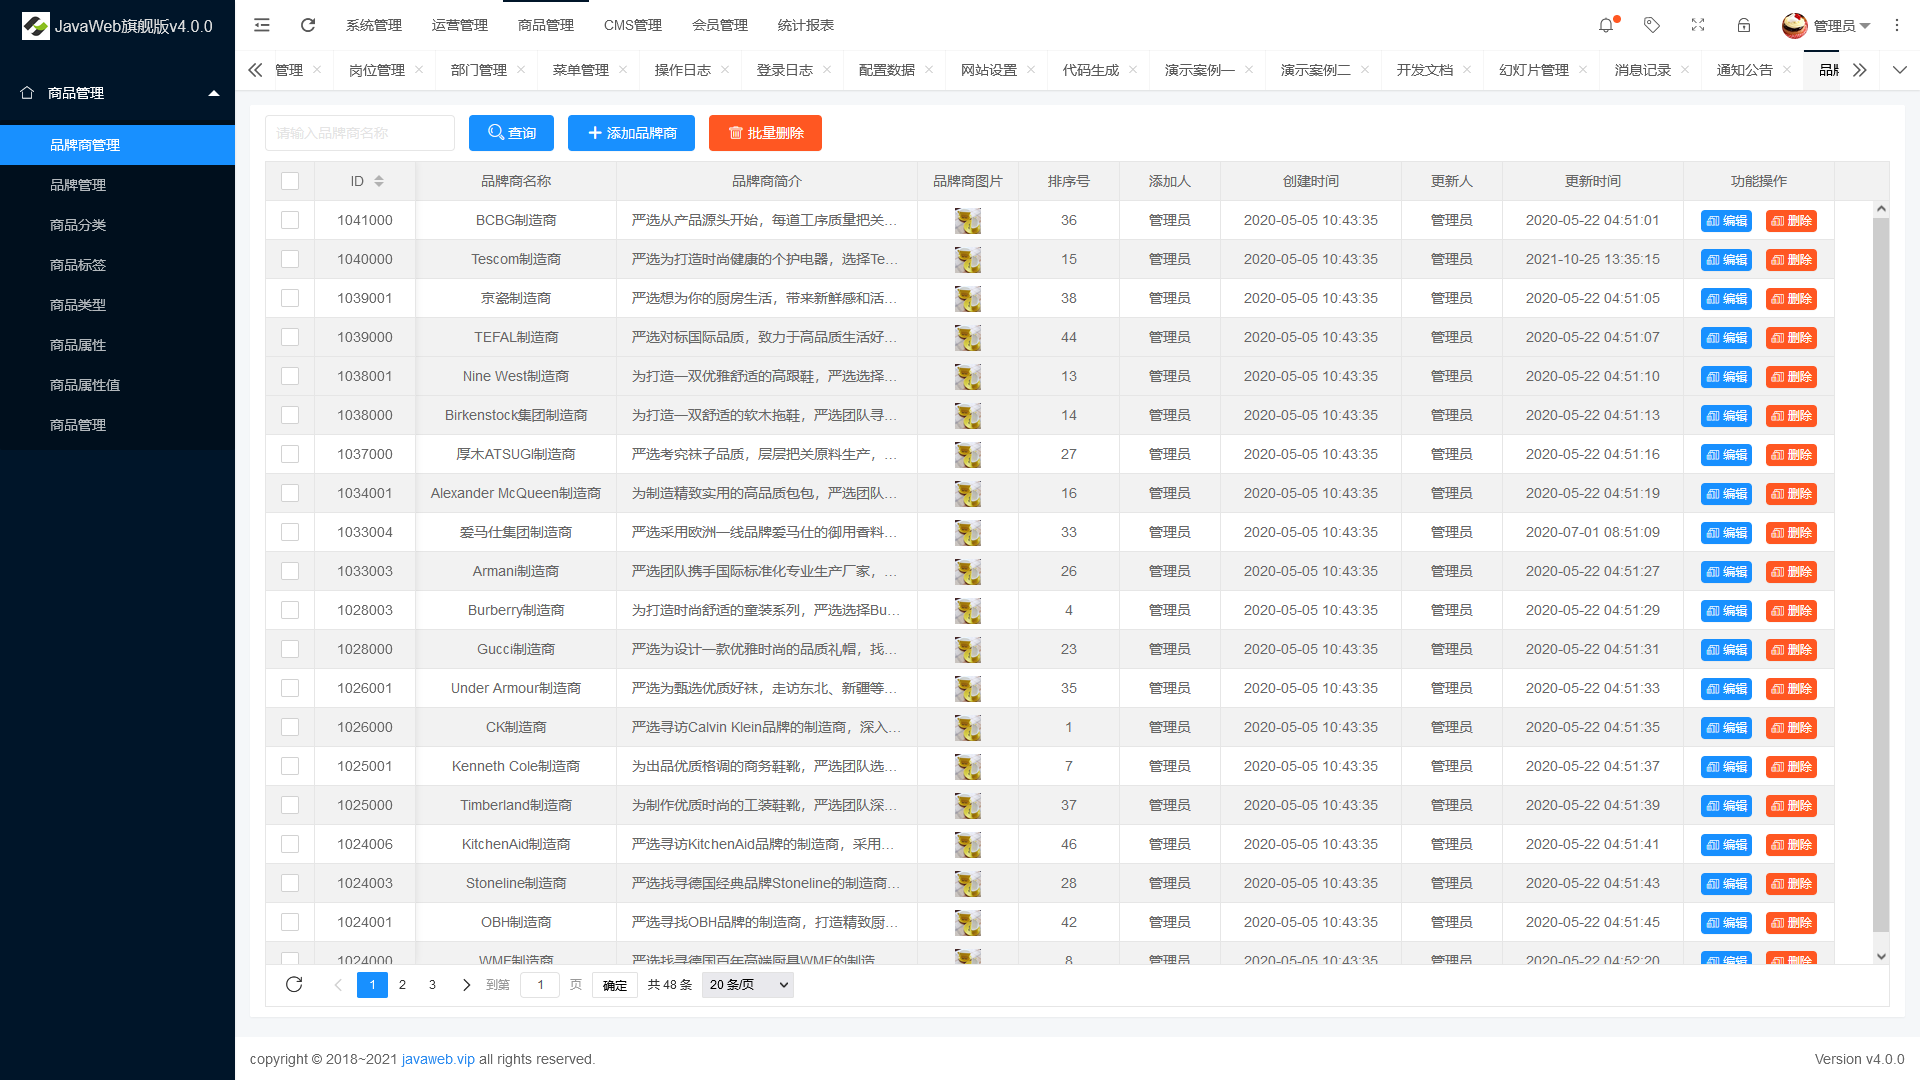Switch to the 登录日志 tab
Viewport: 1920px width, 1080px height.
tap(784, 70)
